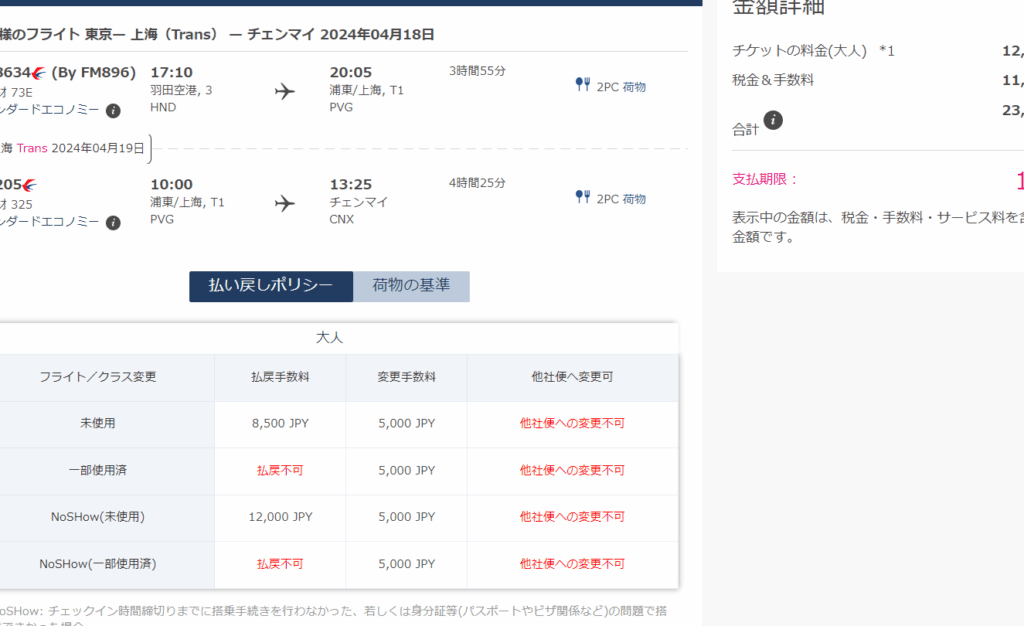
Task: Click 払戻不可 in the 一部使用済 row
Action: [280, 470]
